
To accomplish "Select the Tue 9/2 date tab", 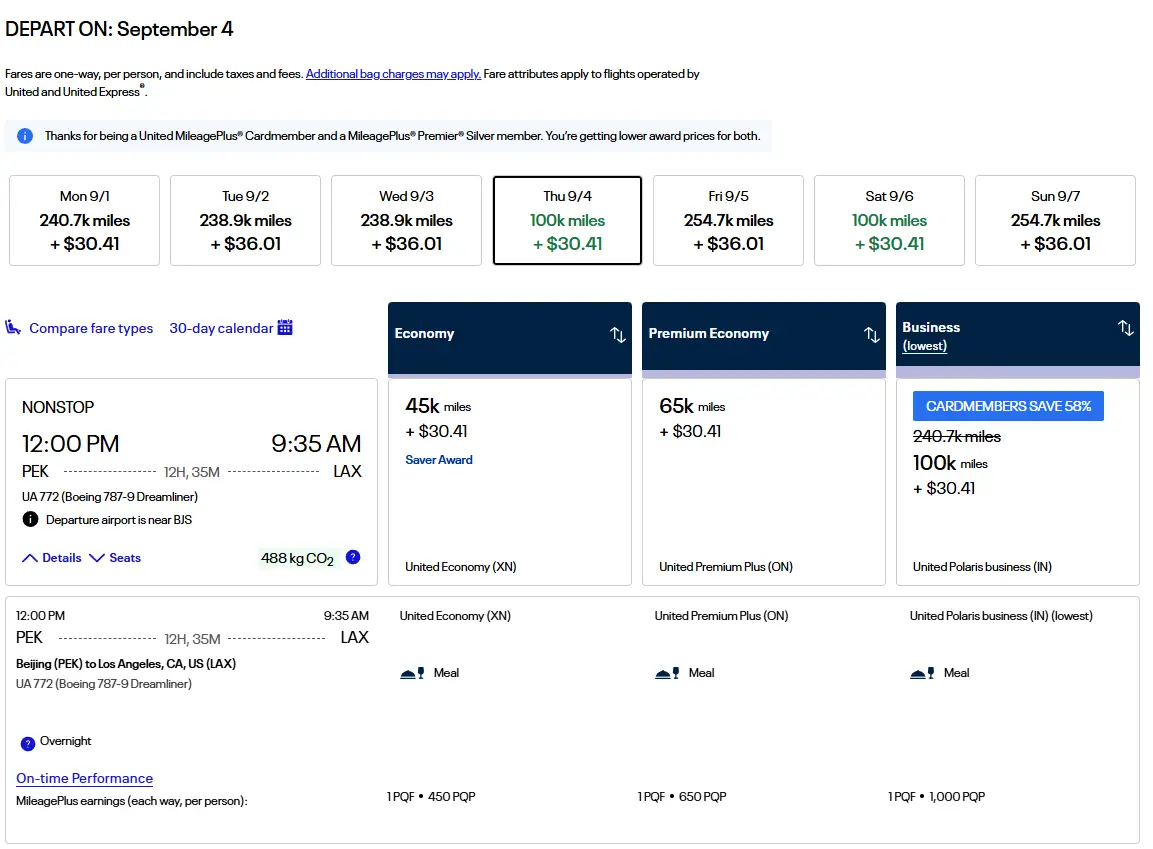I will point(246,221).
